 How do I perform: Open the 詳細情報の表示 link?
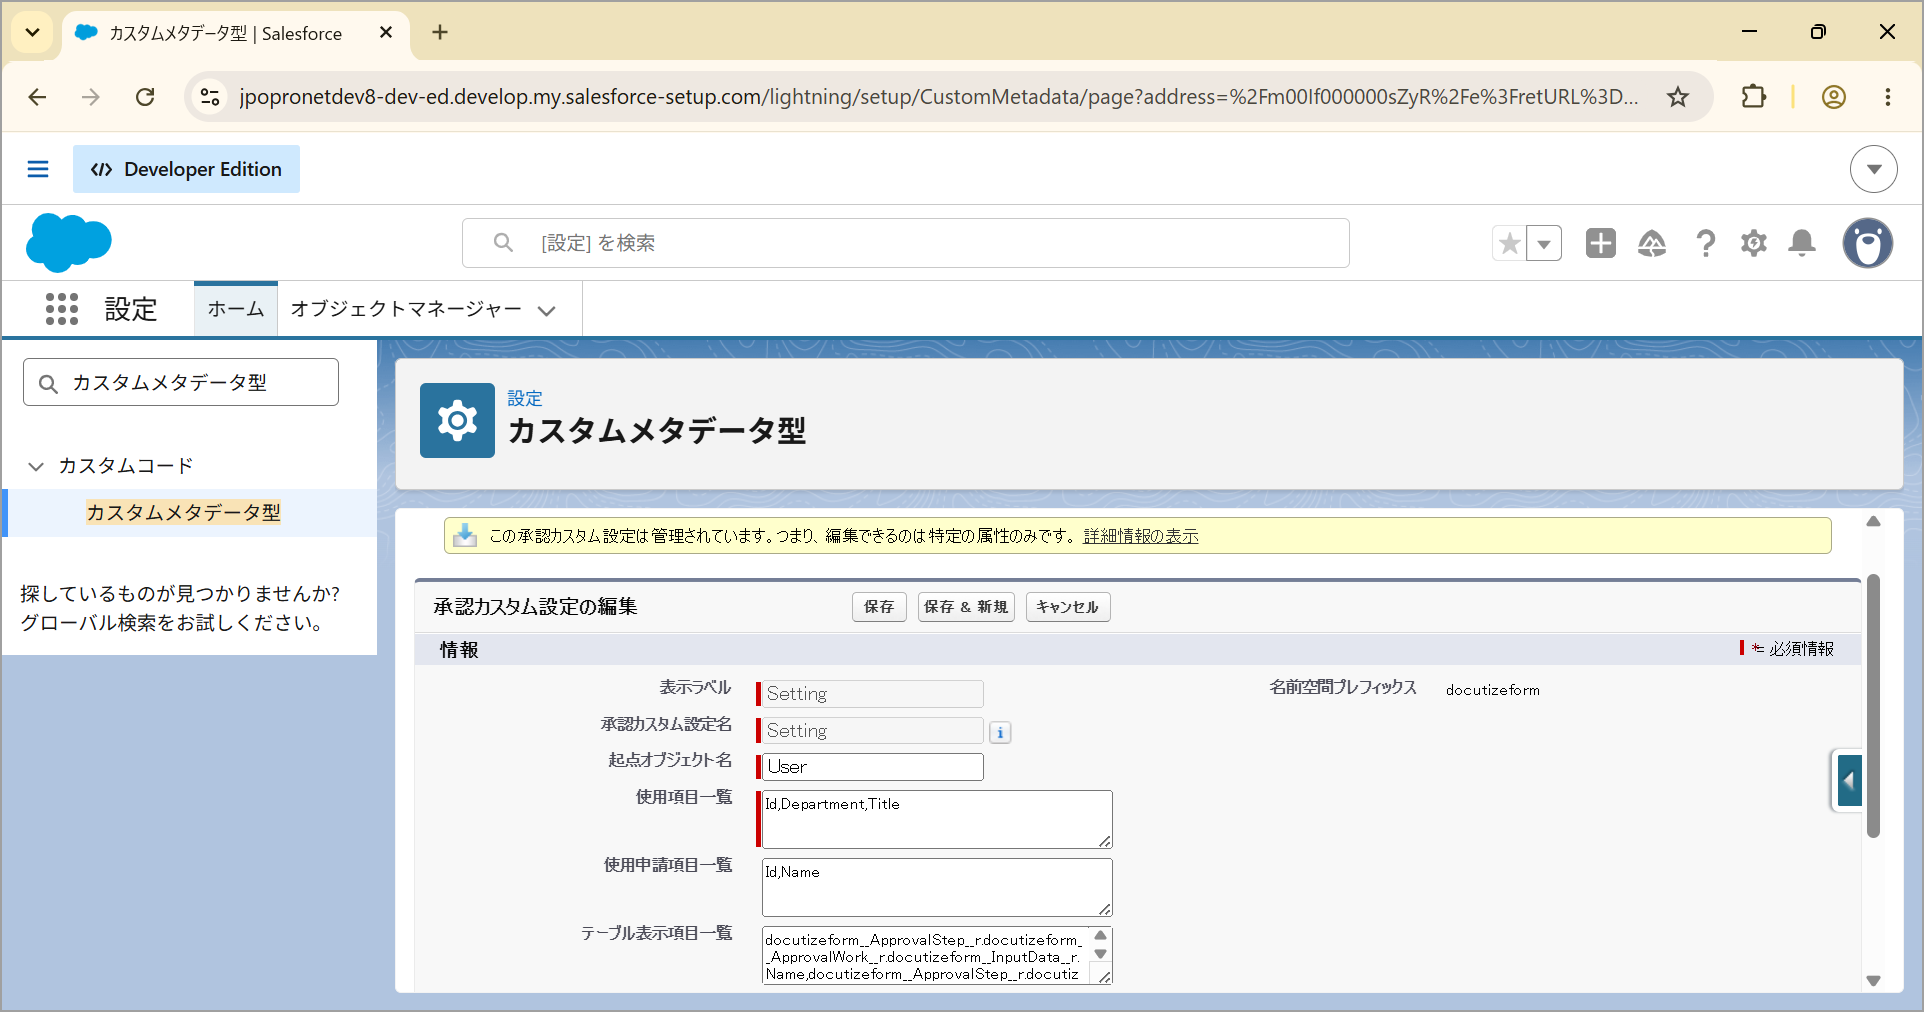(1141, 536)
